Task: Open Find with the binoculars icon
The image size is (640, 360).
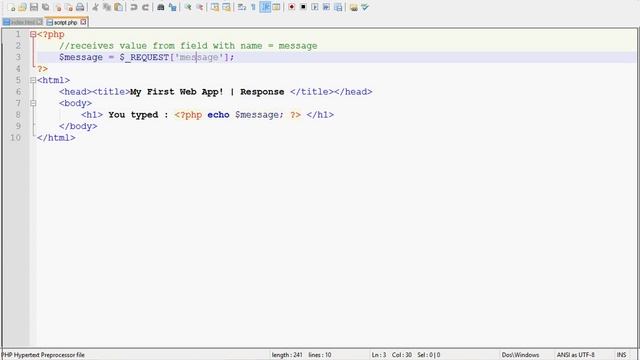Action: 161,7
